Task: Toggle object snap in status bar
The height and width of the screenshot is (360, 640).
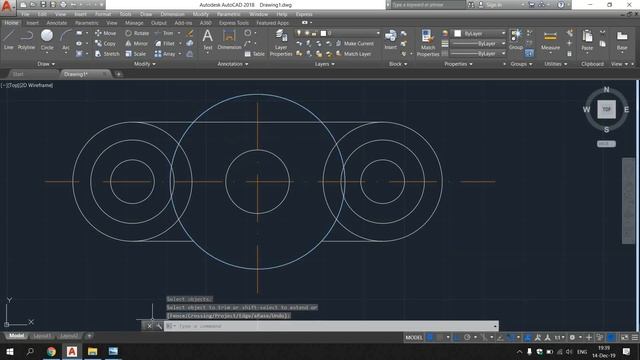Action: pyautogui.click(x=510, y=338)
